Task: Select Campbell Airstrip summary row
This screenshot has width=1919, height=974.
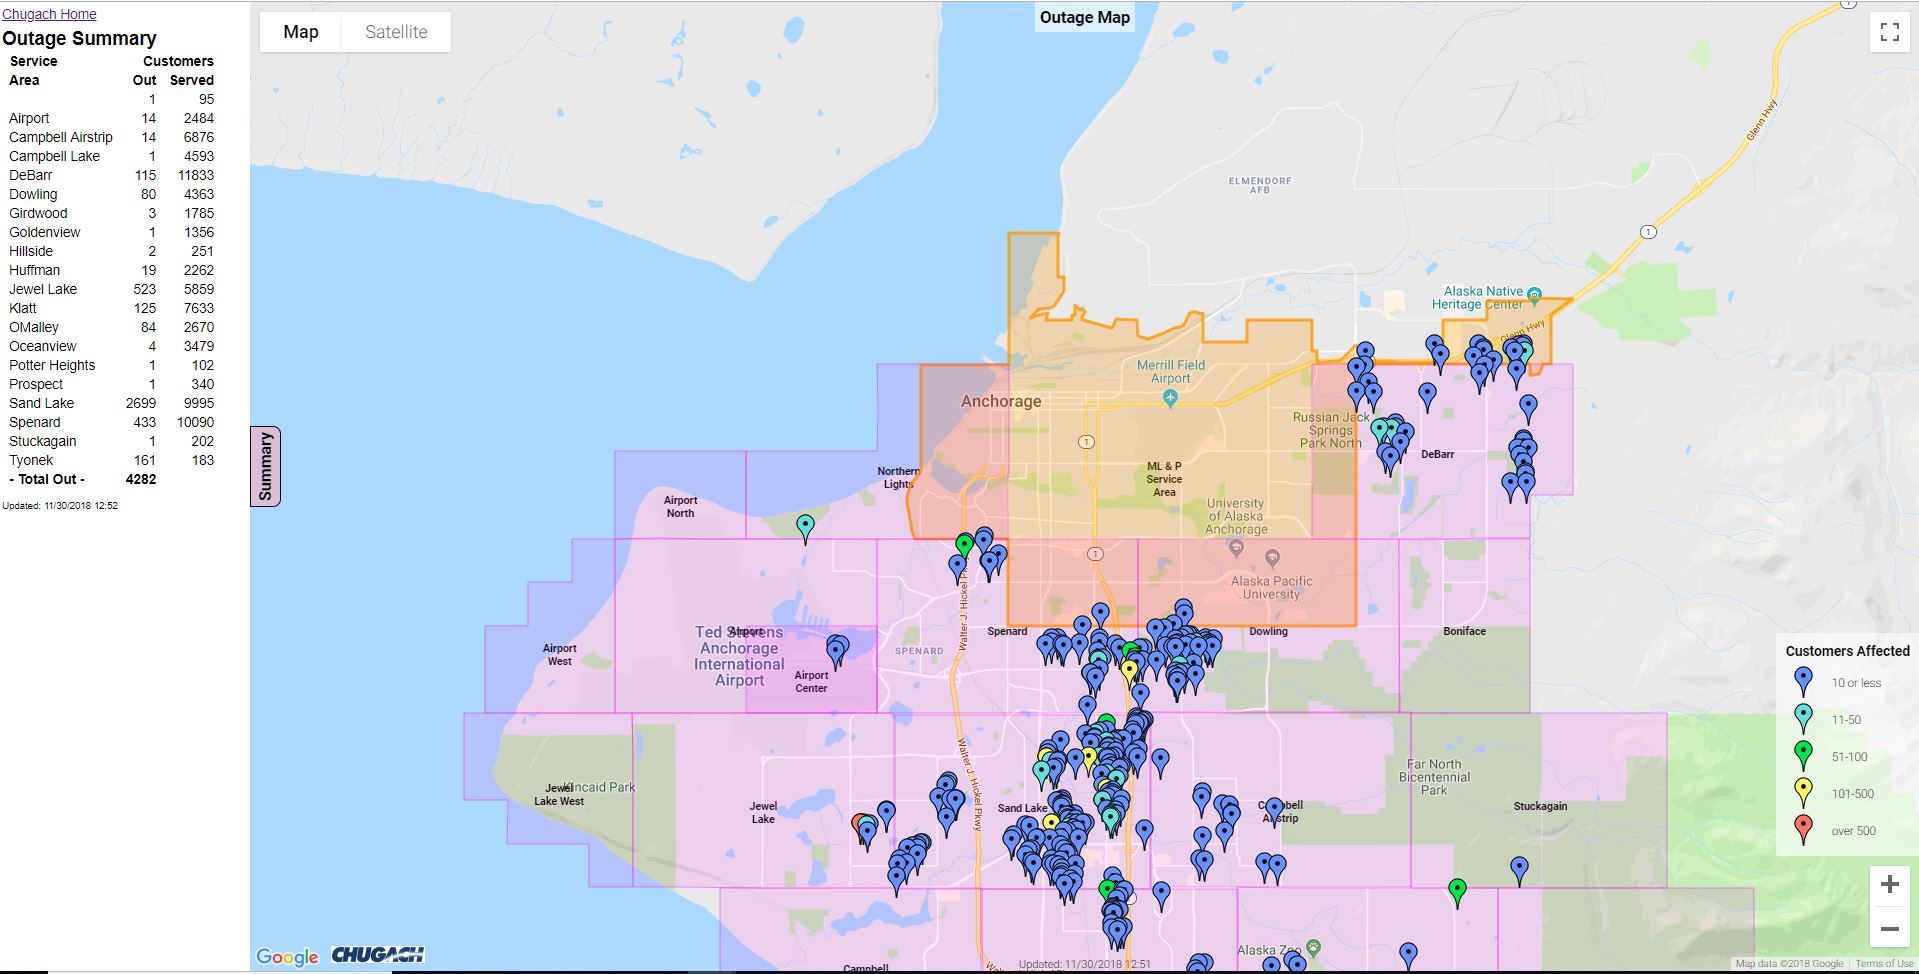Action: coord(111,137)
